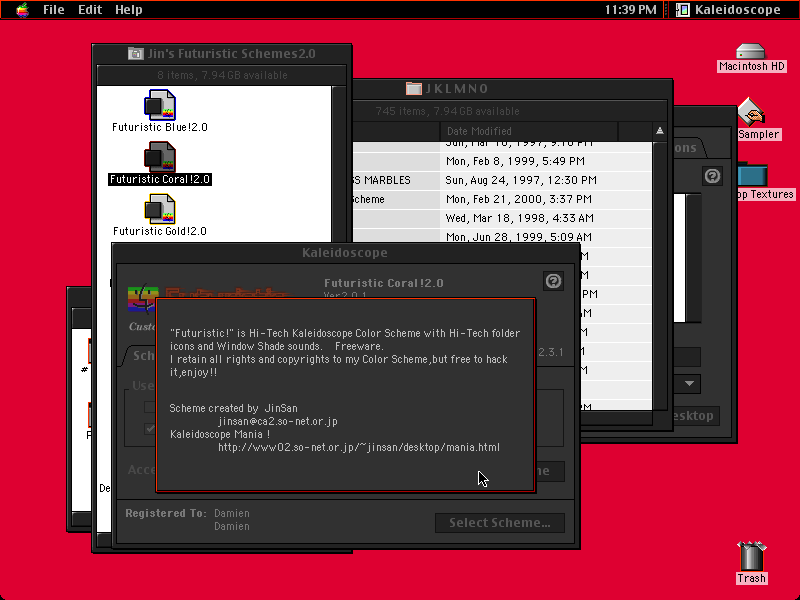Click the Select Scheme... button
Viewport: 800px width, 600px height.
(x=500, y=522)
